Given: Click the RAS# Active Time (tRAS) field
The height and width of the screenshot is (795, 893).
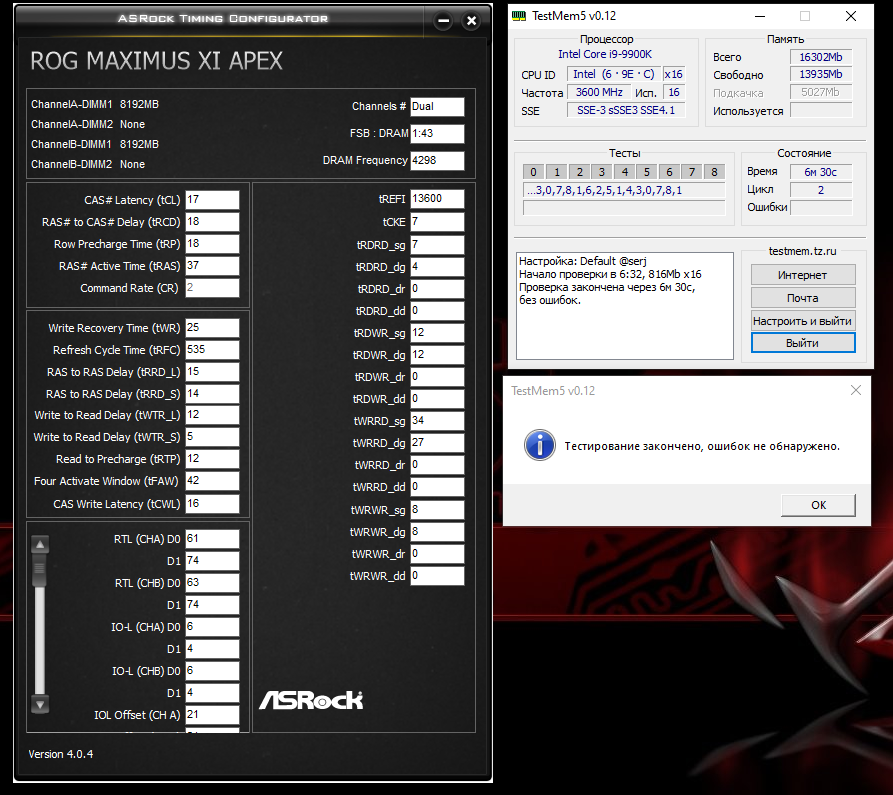Looking at the screenshot, I should (212, 266).
